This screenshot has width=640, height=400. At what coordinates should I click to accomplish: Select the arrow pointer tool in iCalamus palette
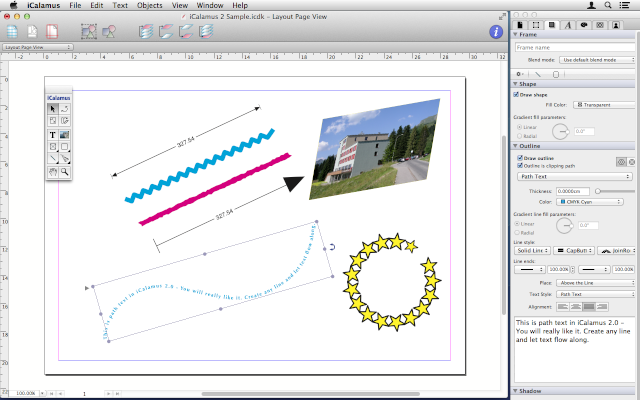coord(52,108)
